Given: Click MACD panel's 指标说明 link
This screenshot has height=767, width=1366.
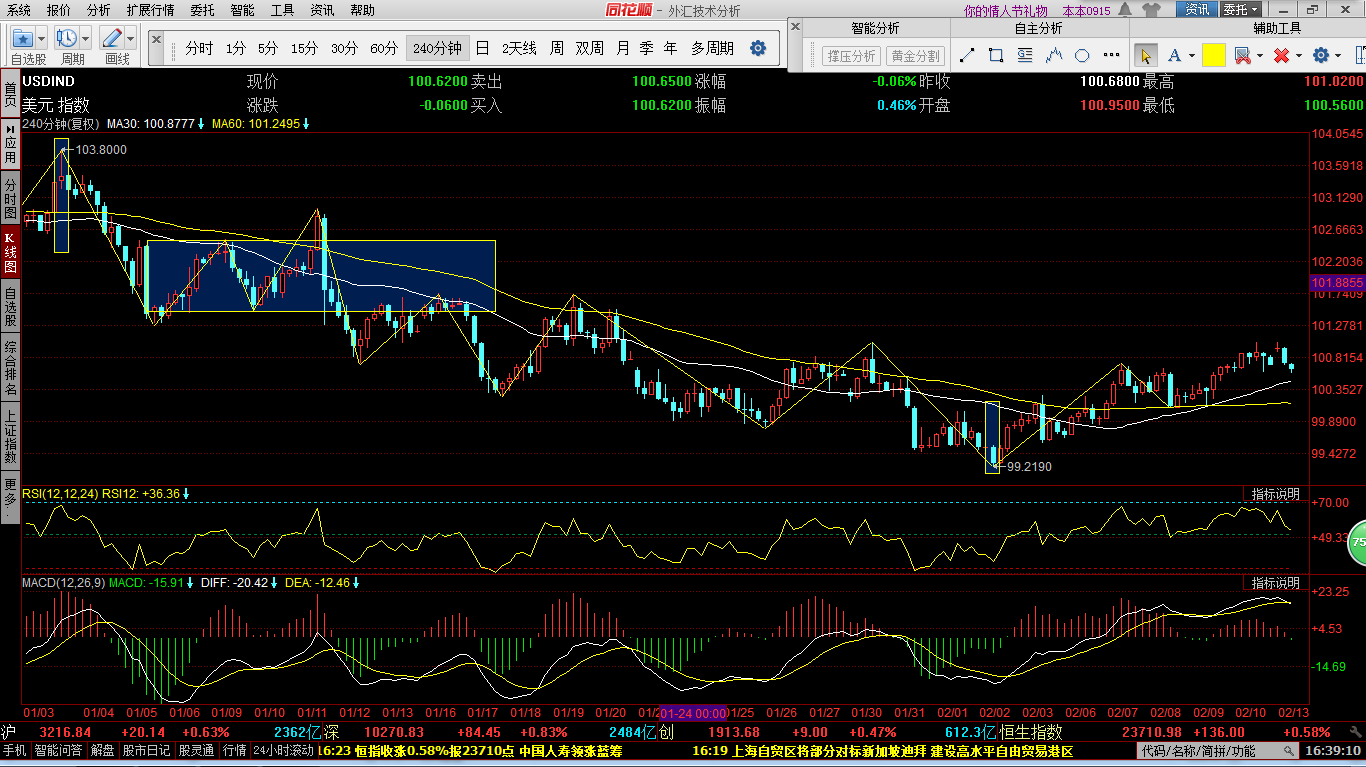Looking at the screenshot, I should (1276, 582).
